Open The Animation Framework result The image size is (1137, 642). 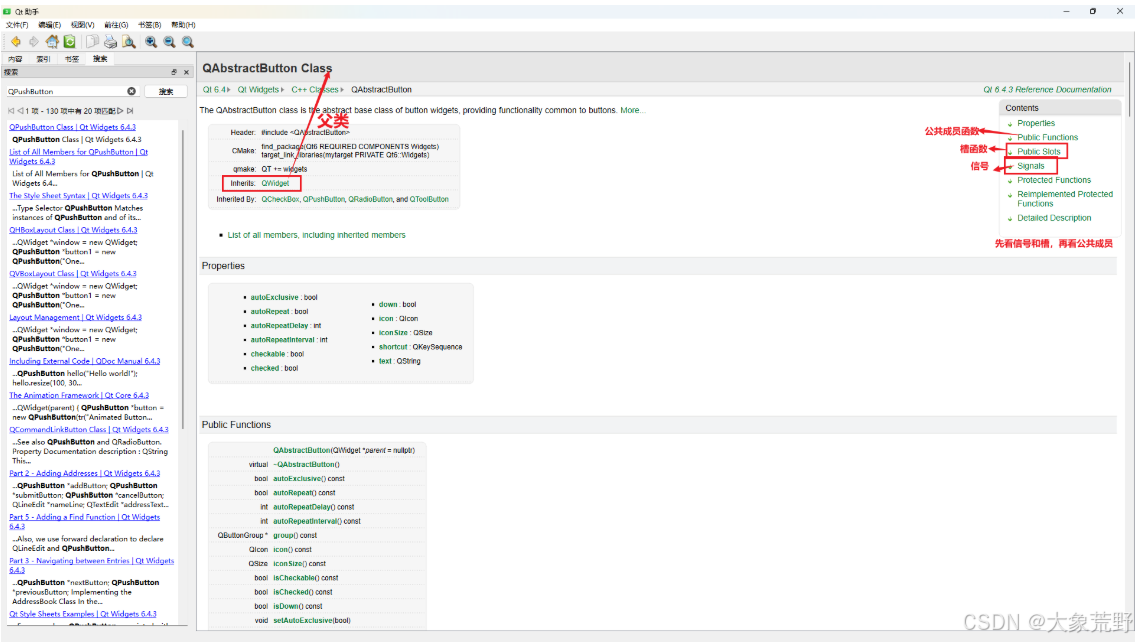79,395
